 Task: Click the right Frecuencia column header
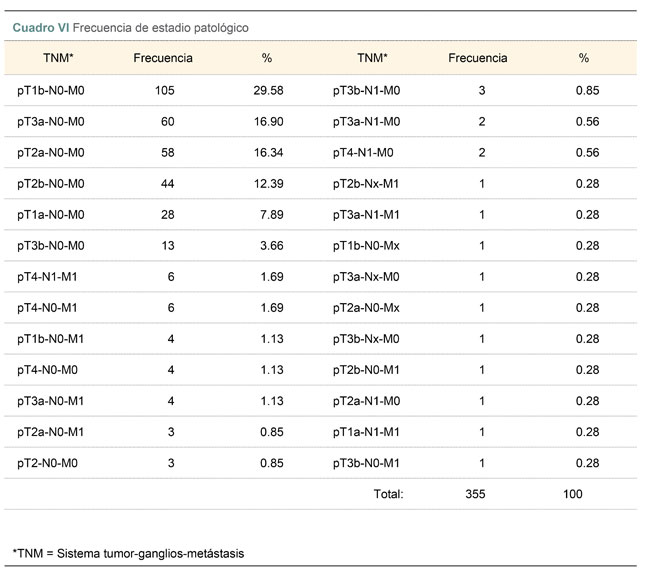478,58
